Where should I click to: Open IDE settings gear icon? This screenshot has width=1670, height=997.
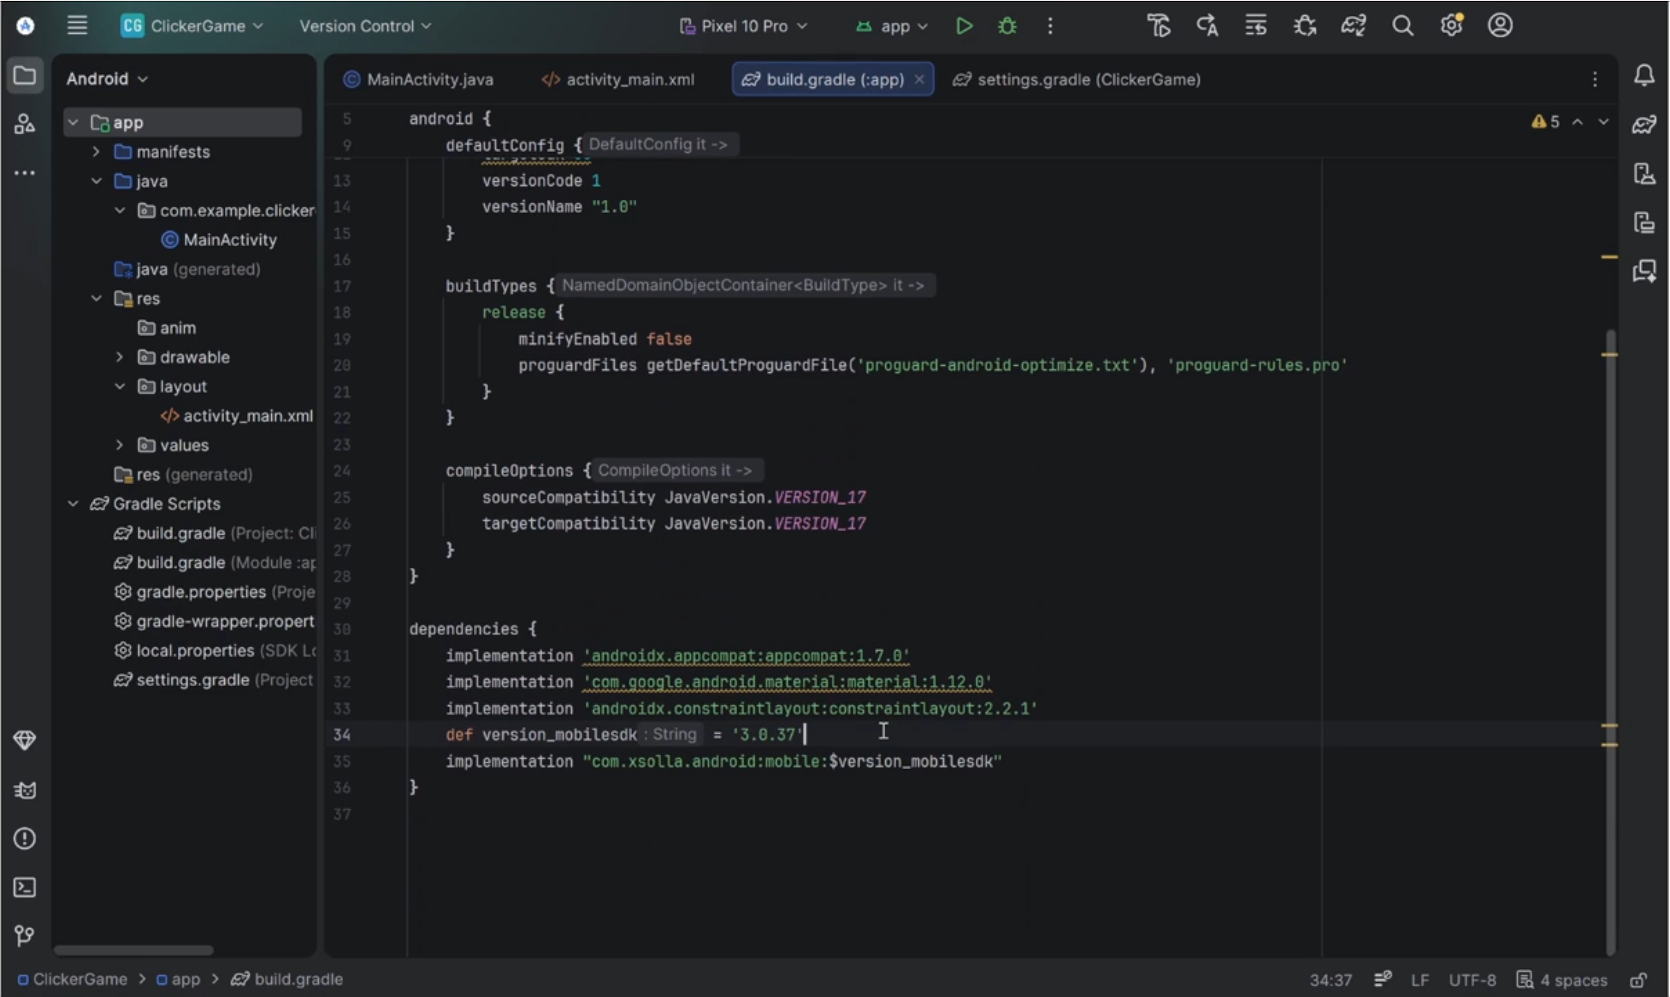tap(1451, 26)
